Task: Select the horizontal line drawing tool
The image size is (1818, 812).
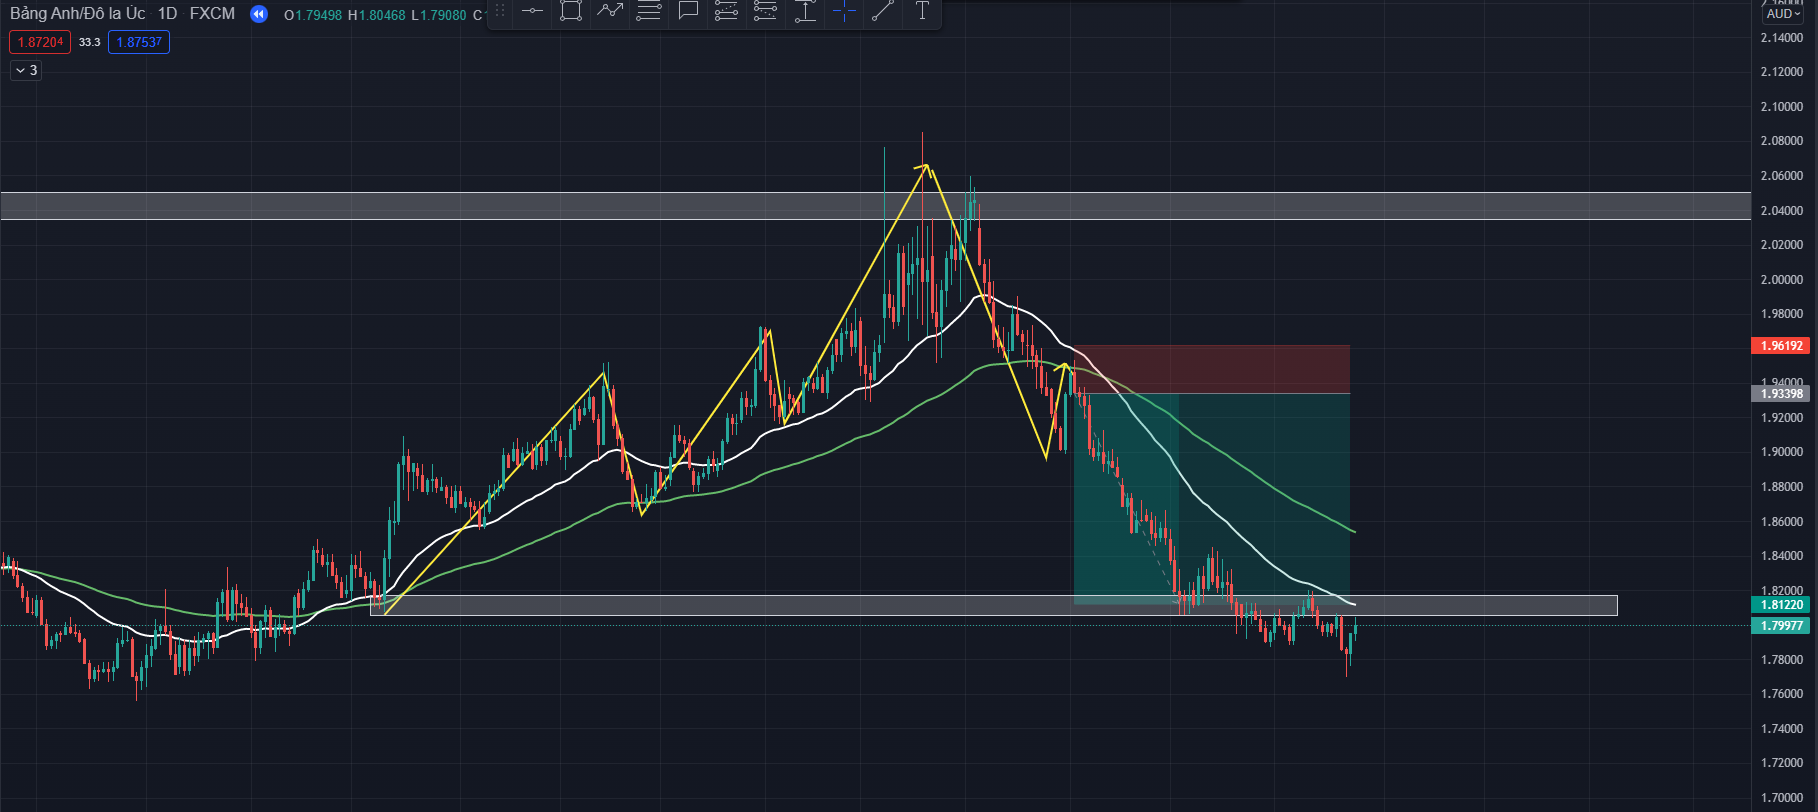Action: click(532, 11)
